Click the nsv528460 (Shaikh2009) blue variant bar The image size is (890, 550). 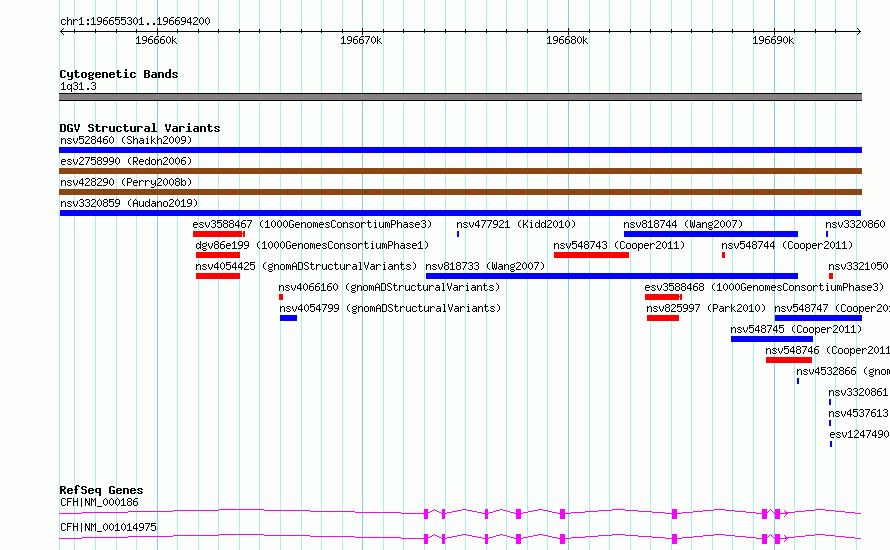(x=460, y=150)
